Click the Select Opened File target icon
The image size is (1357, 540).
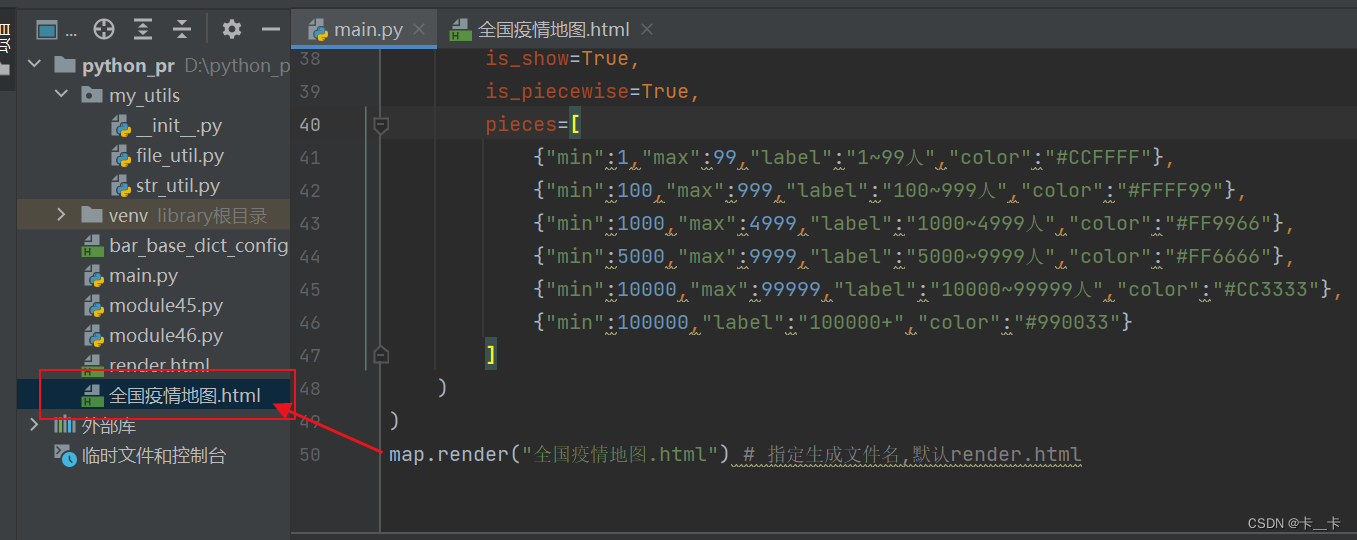(104, 29)
